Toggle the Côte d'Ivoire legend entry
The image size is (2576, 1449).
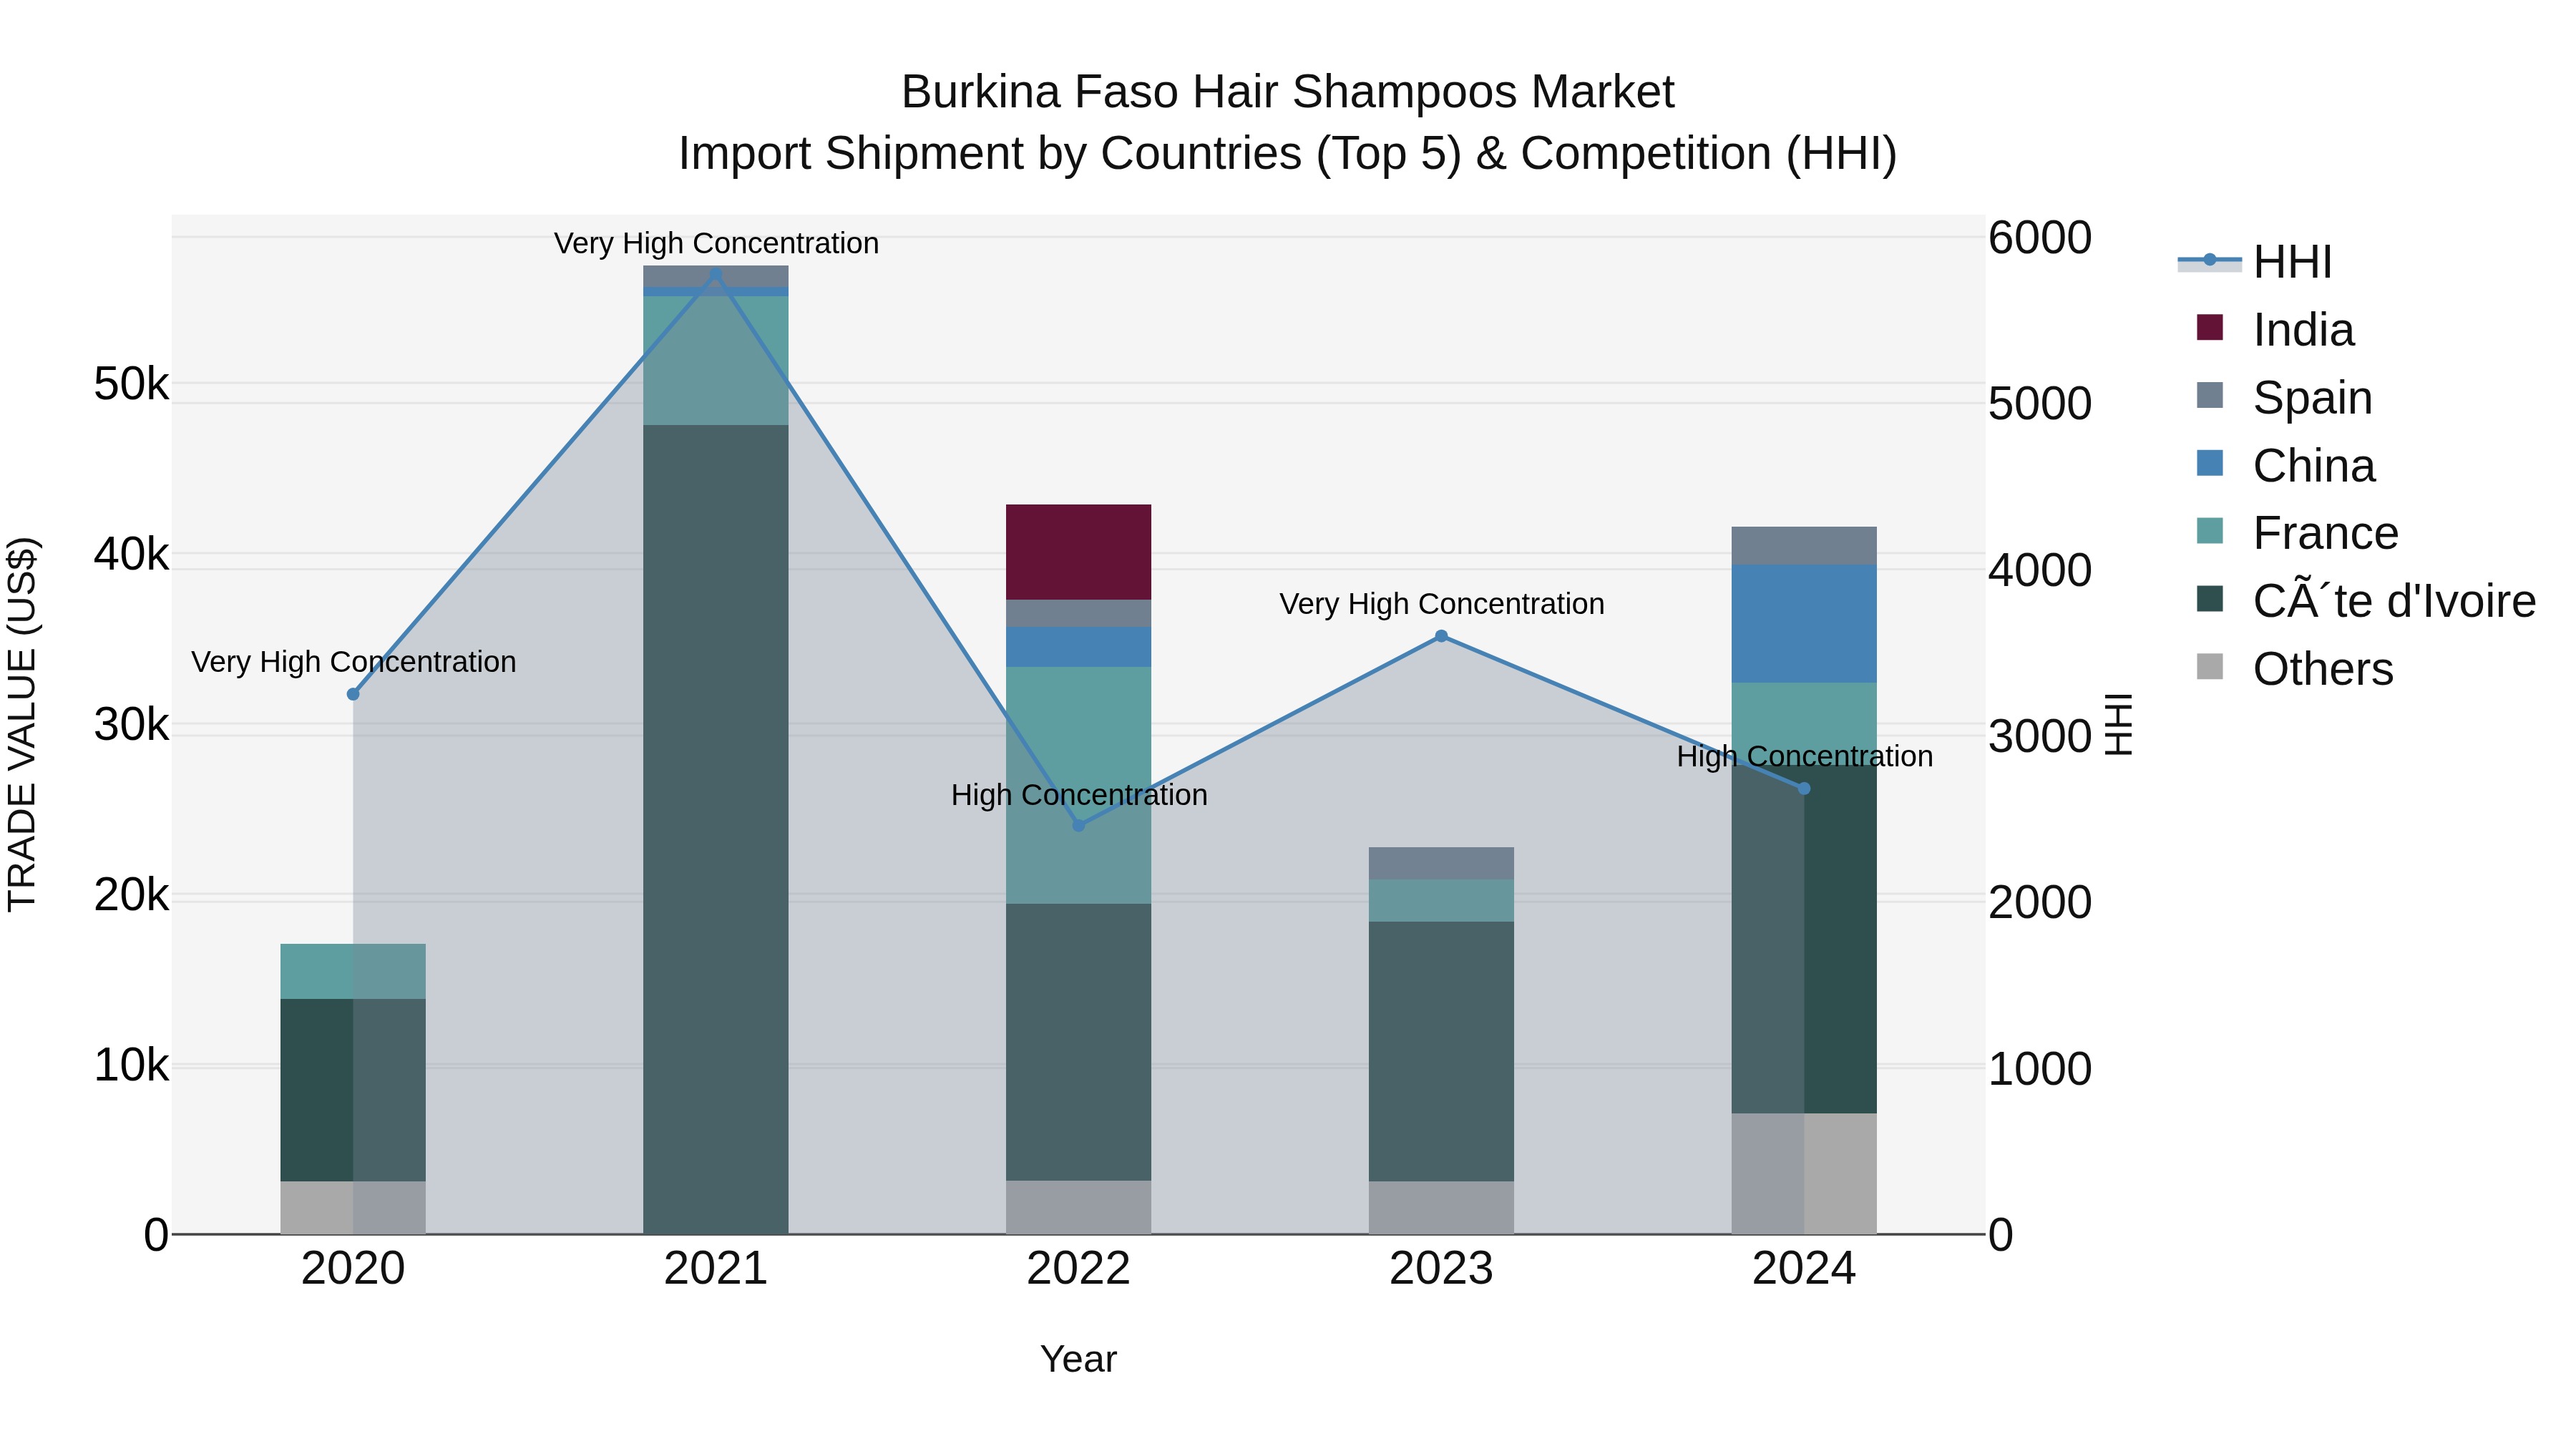(2366, 602)
